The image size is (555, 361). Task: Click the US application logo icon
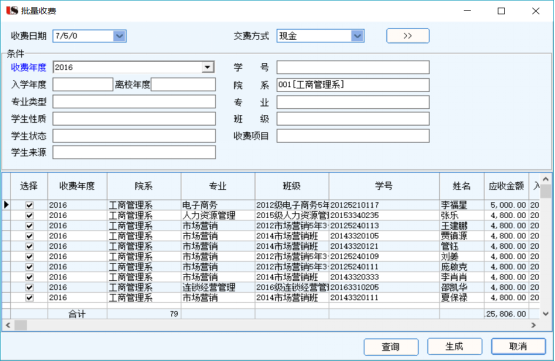[12, 11]
